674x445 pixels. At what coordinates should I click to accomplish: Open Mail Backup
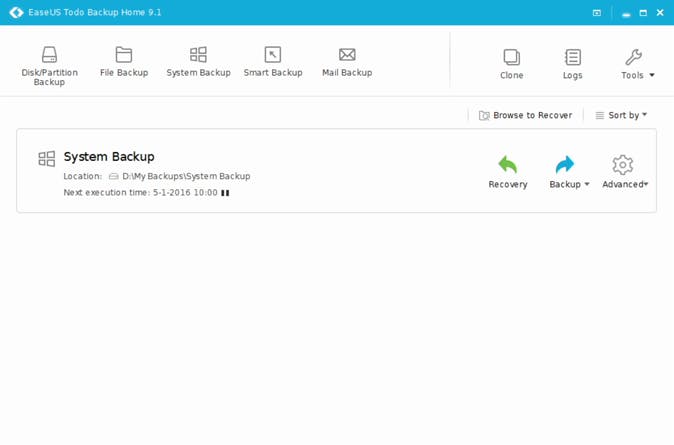point(347,62)
